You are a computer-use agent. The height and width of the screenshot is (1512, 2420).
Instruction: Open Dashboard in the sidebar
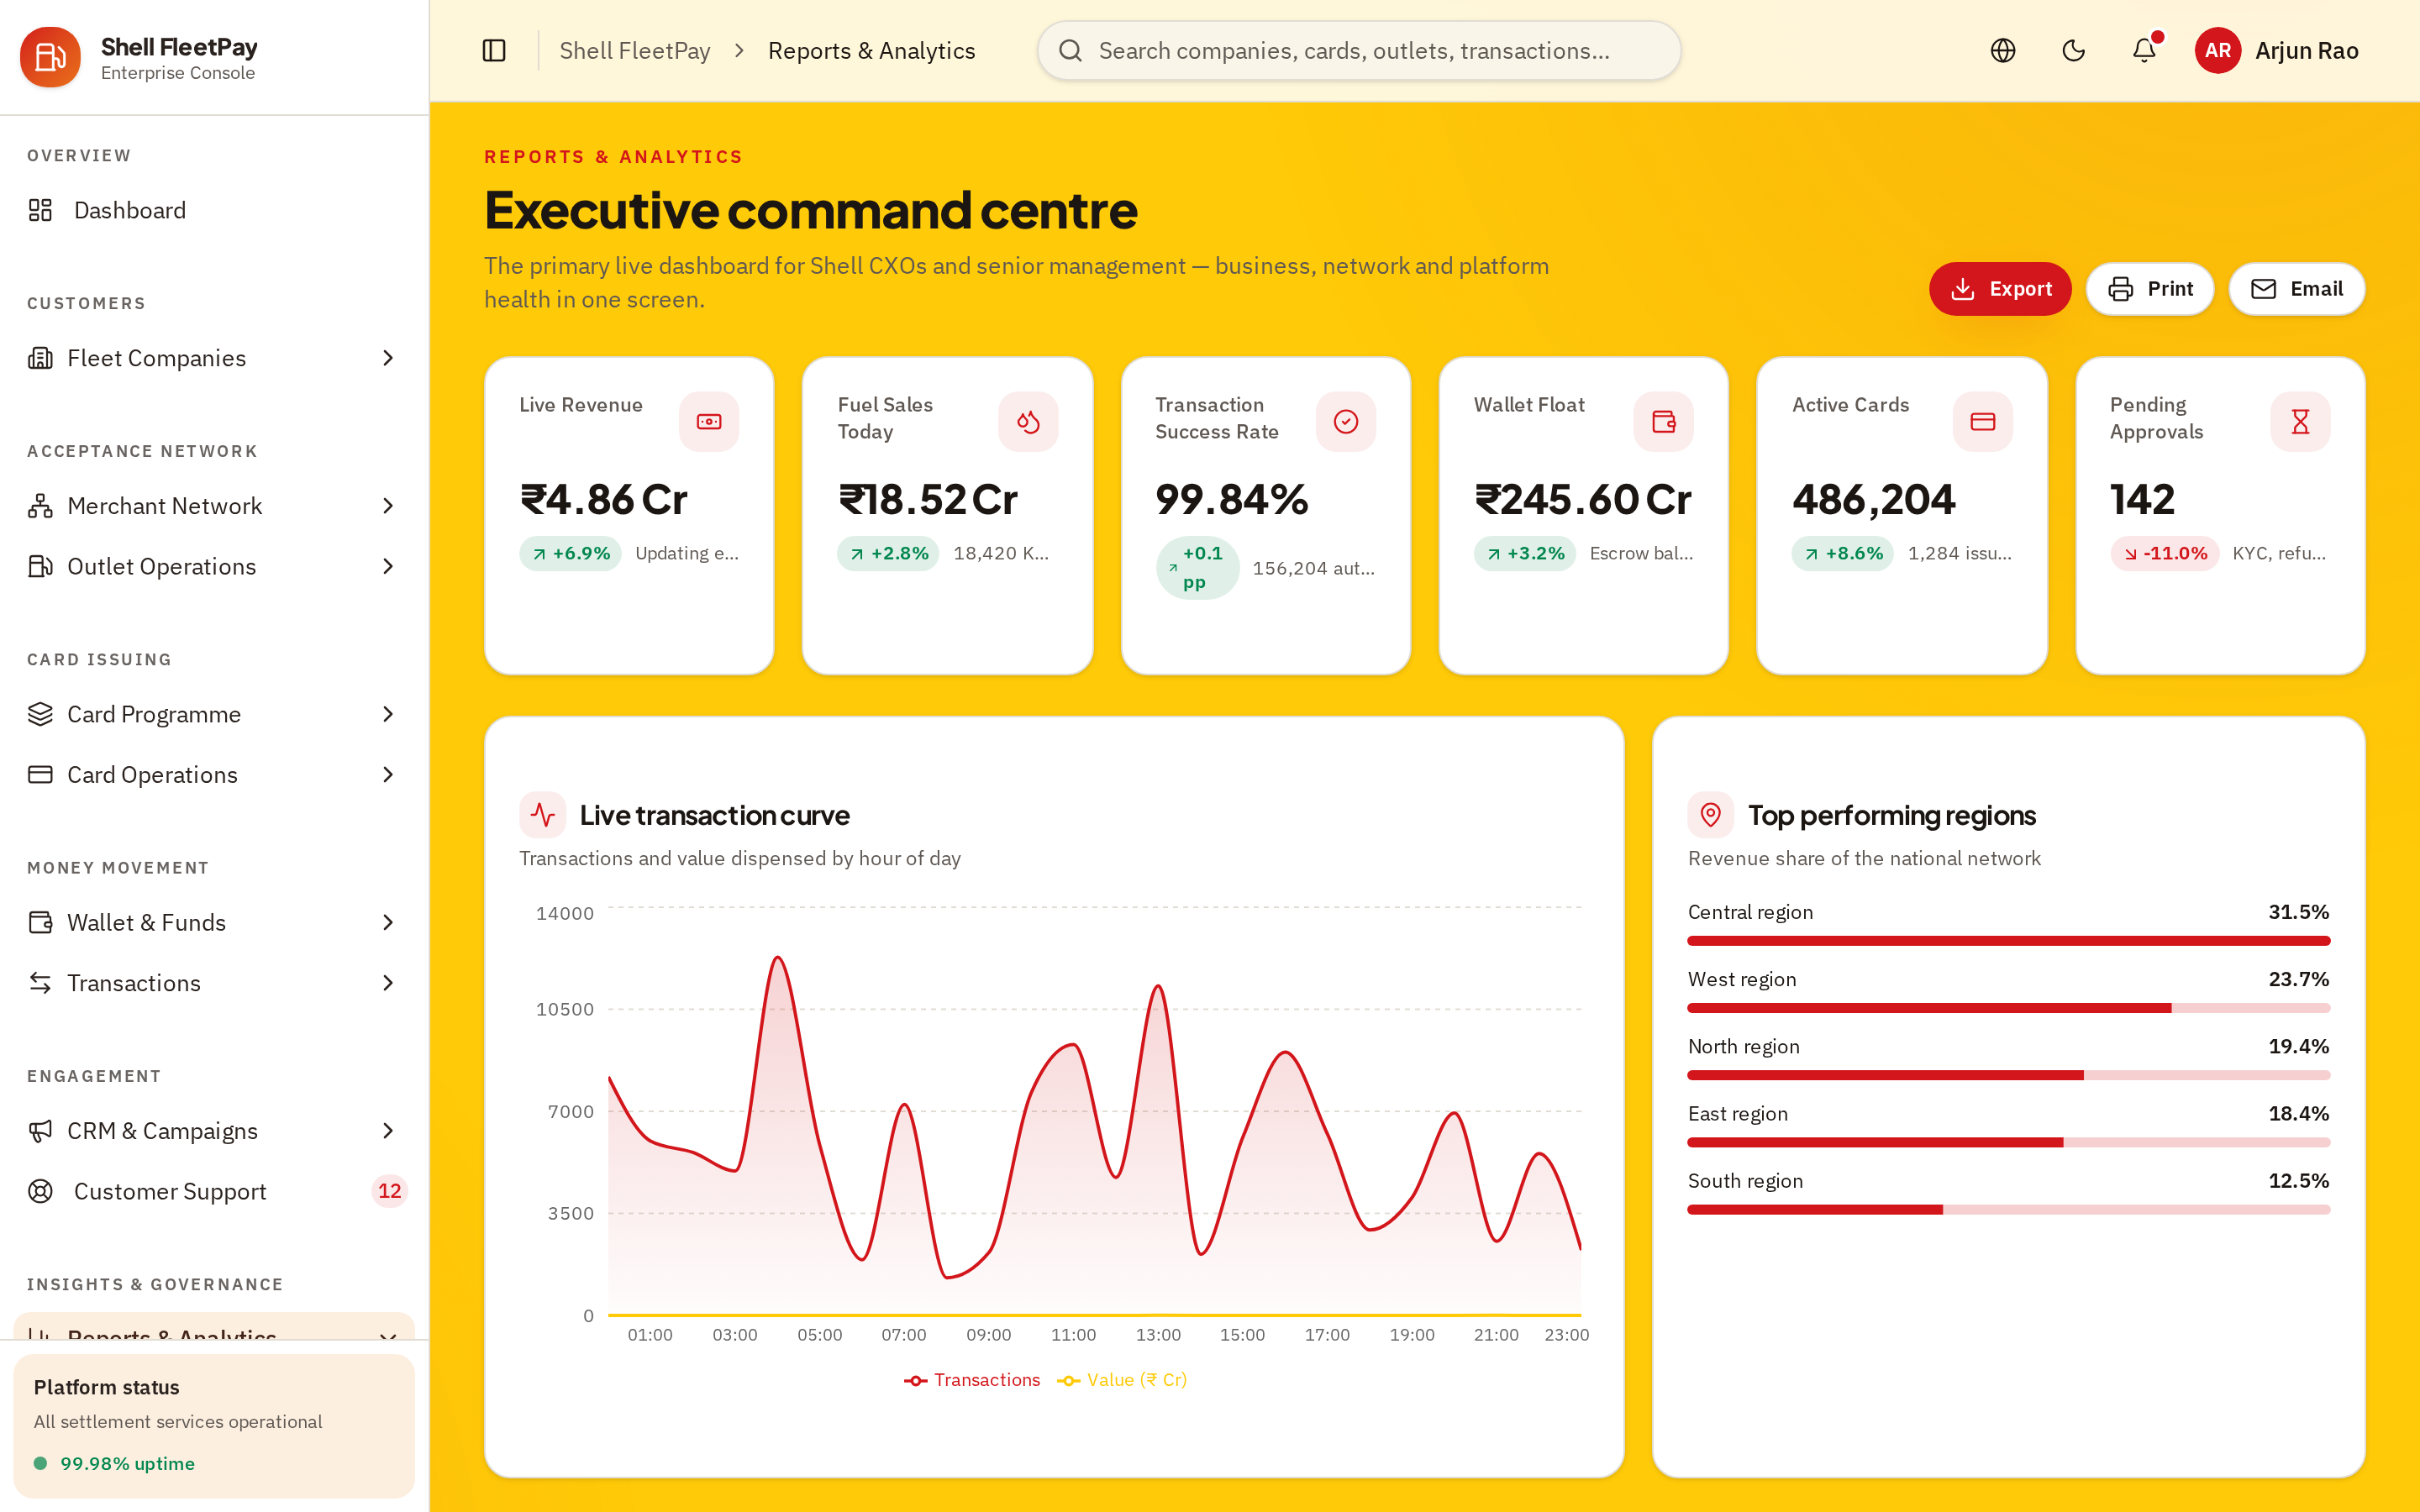(x=214, y=210)
